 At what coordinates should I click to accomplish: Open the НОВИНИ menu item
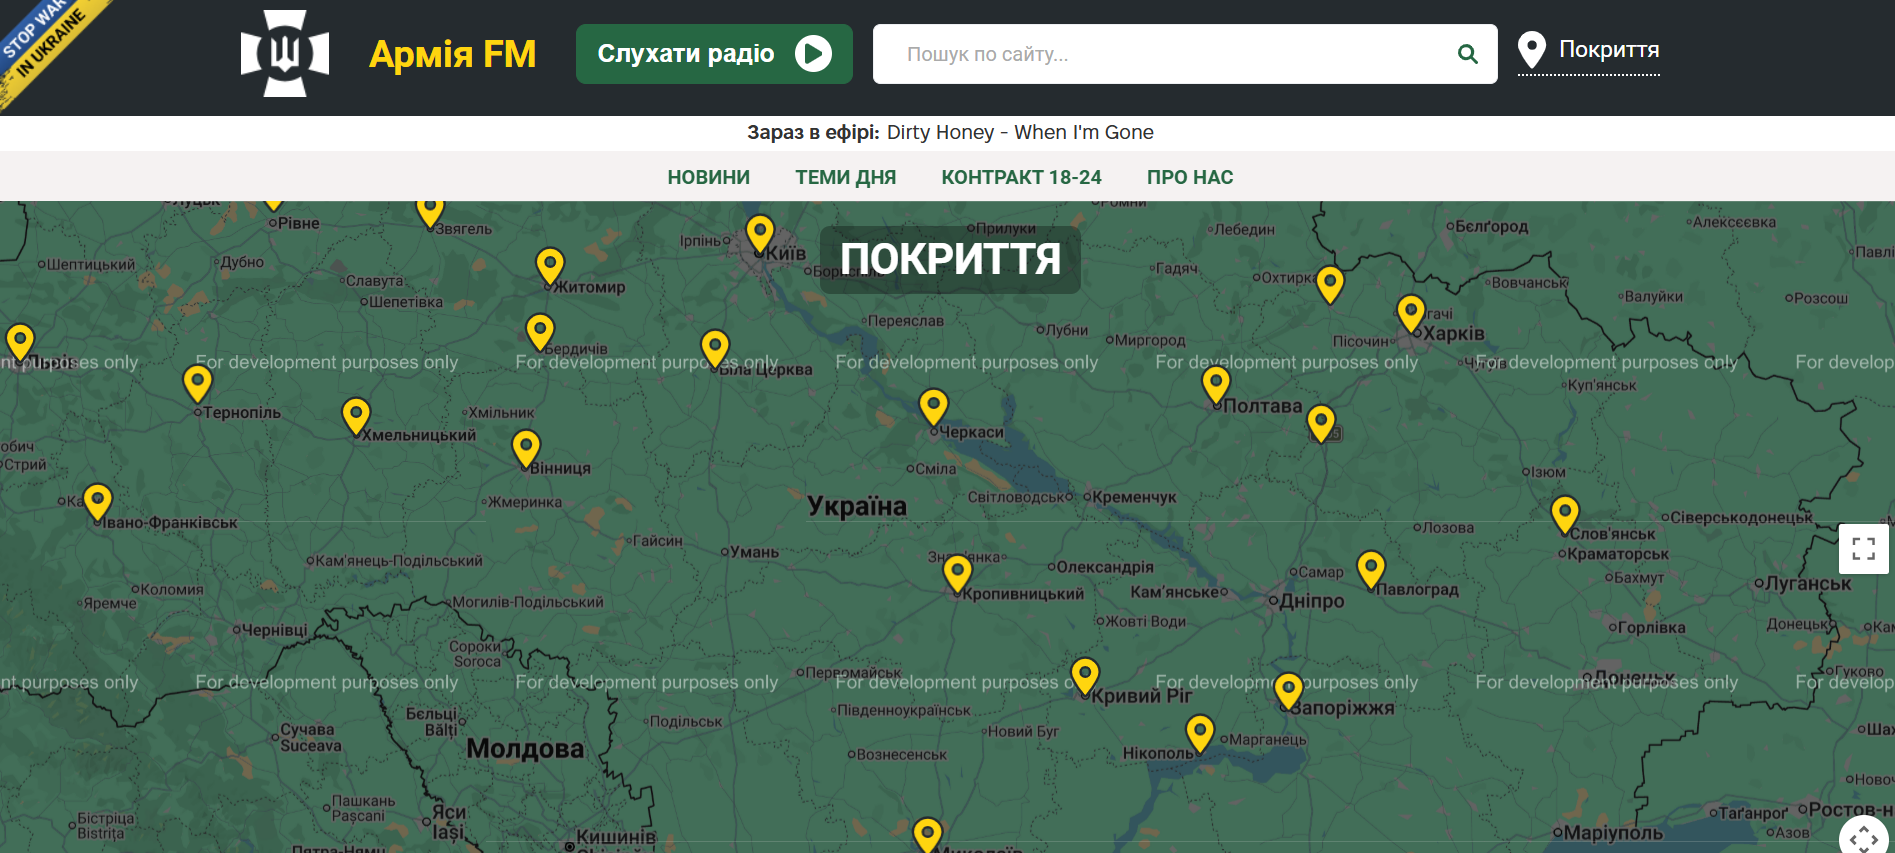tap(708, 177)
